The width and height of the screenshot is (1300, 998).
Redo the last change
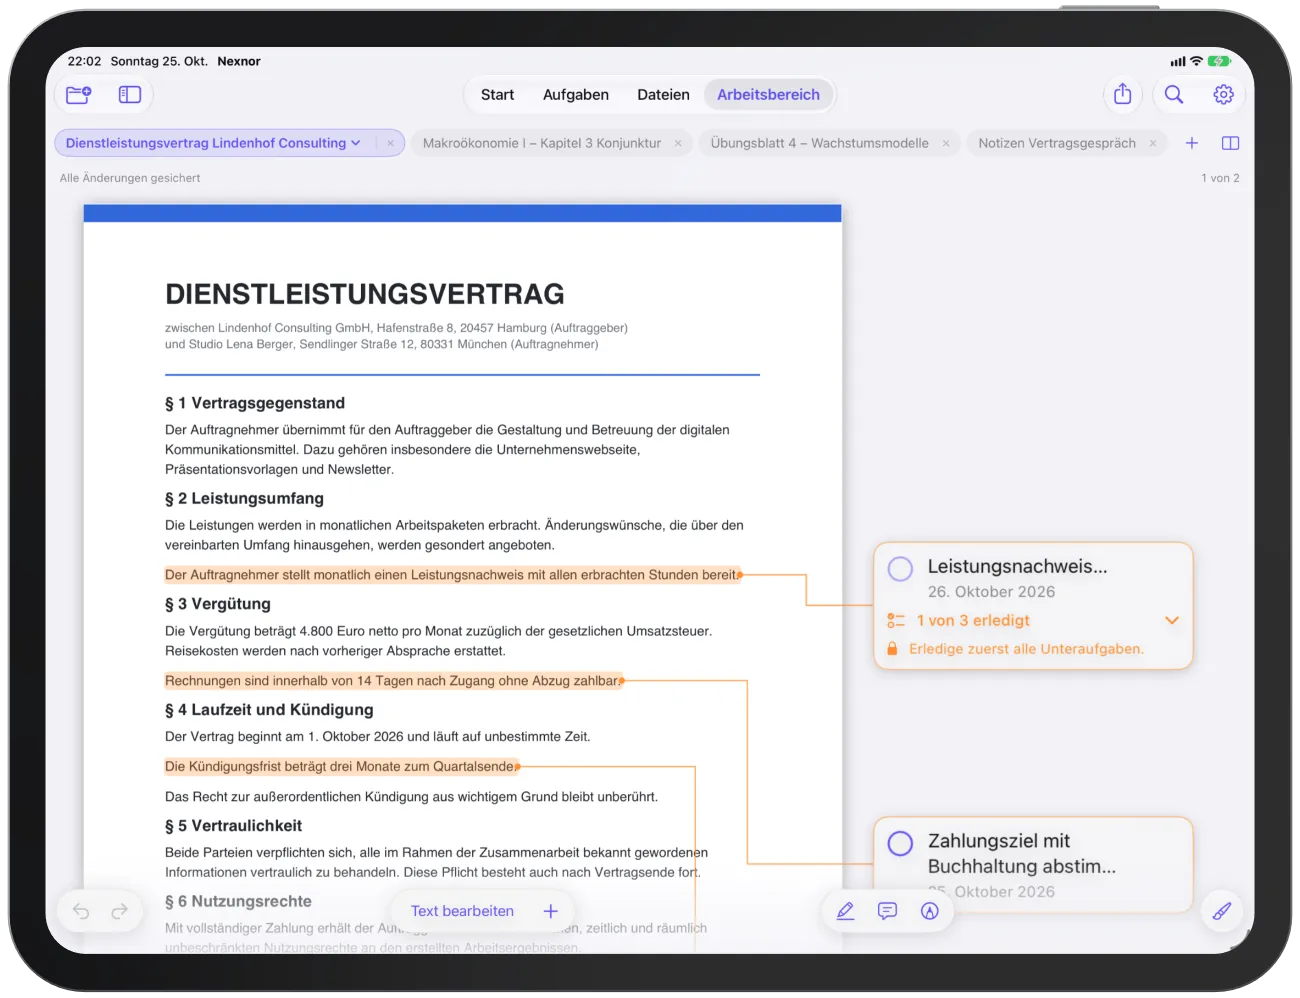120,911
